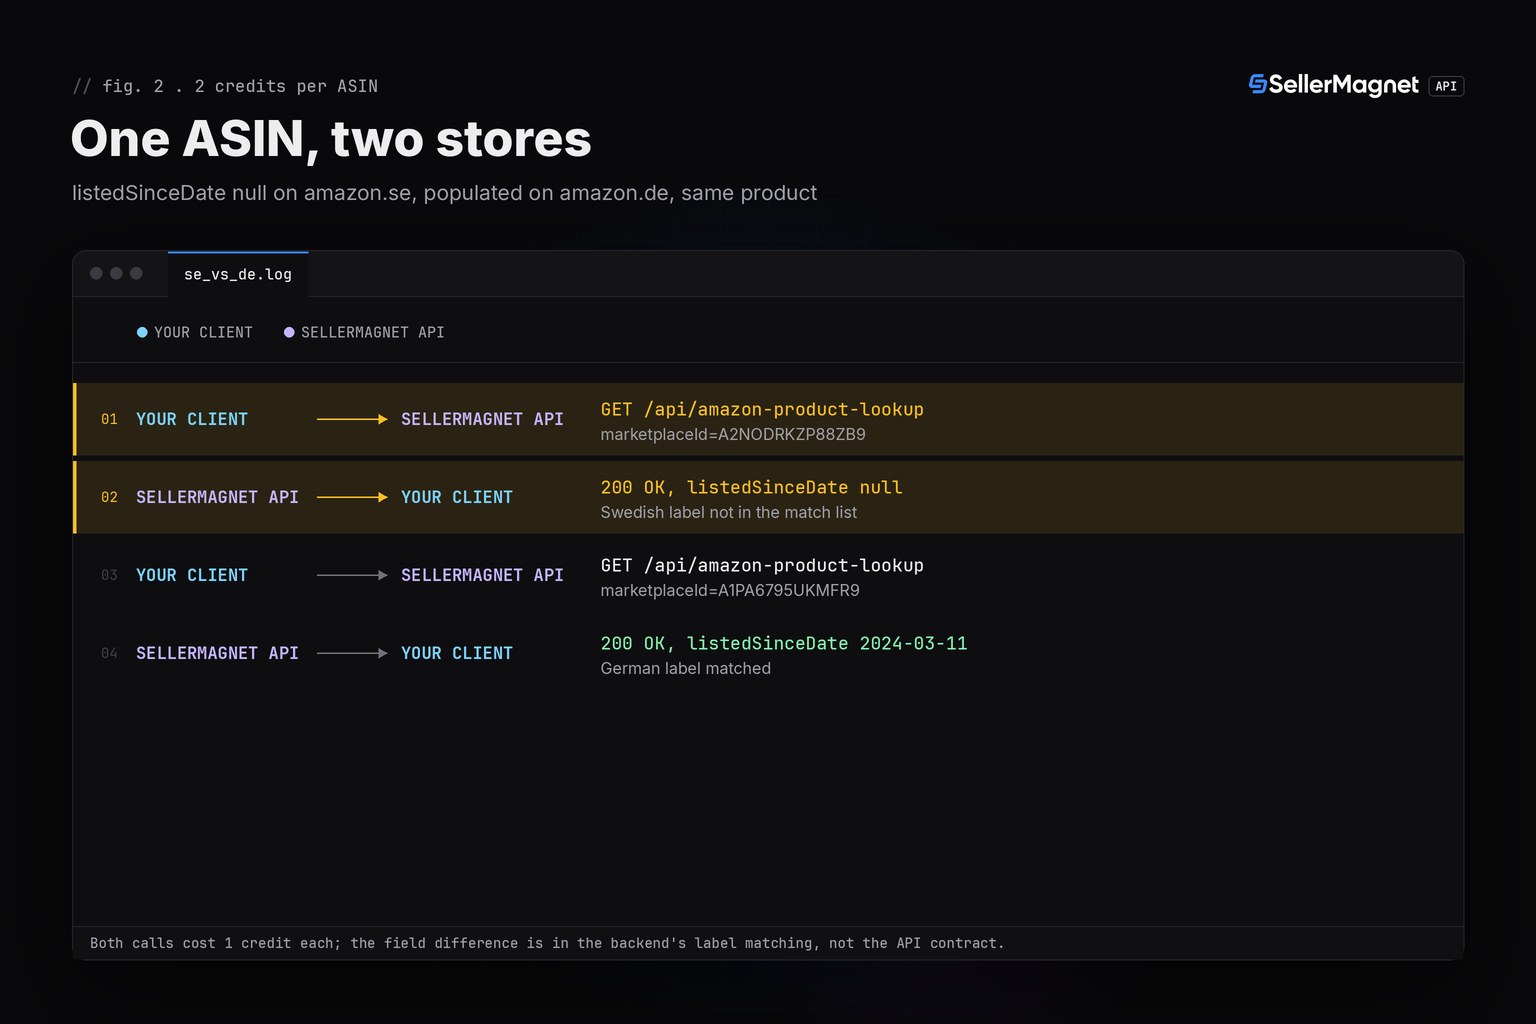Select the se_vs_de.log tab
The image size is (1536, 1024).
[238, 274]
